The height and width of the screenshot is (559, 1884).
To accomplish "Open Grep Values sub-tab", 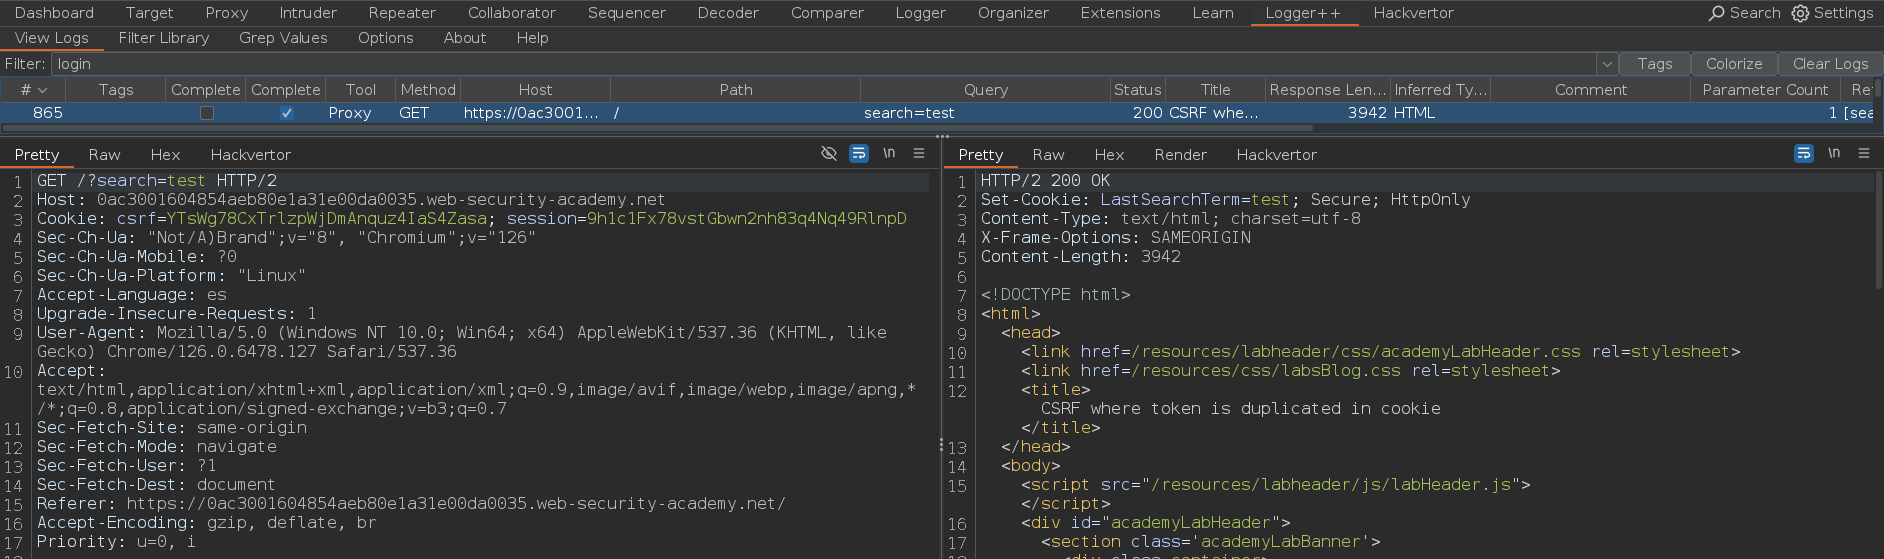I will 283,38.
